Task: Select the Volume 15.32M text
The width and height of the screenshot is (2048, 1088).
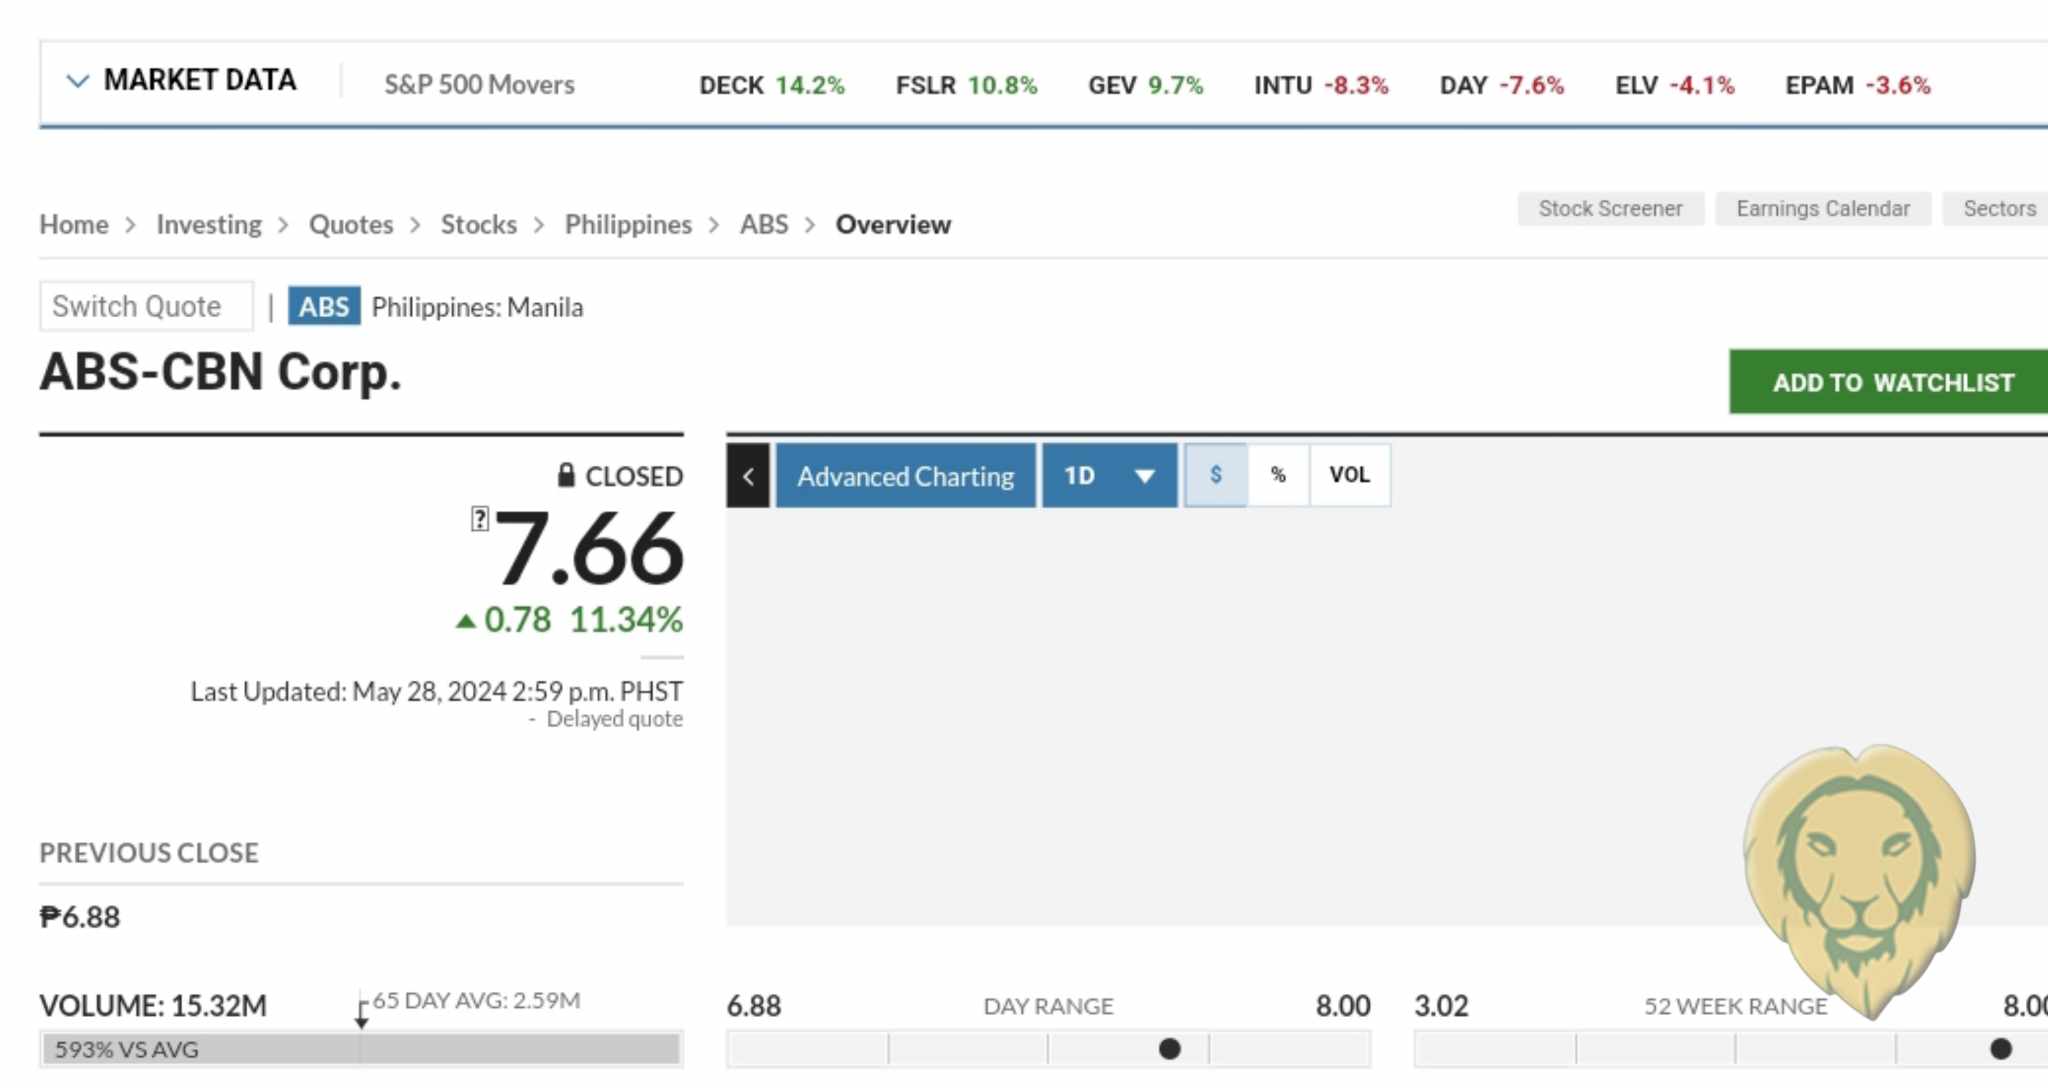Action: 153,1006
